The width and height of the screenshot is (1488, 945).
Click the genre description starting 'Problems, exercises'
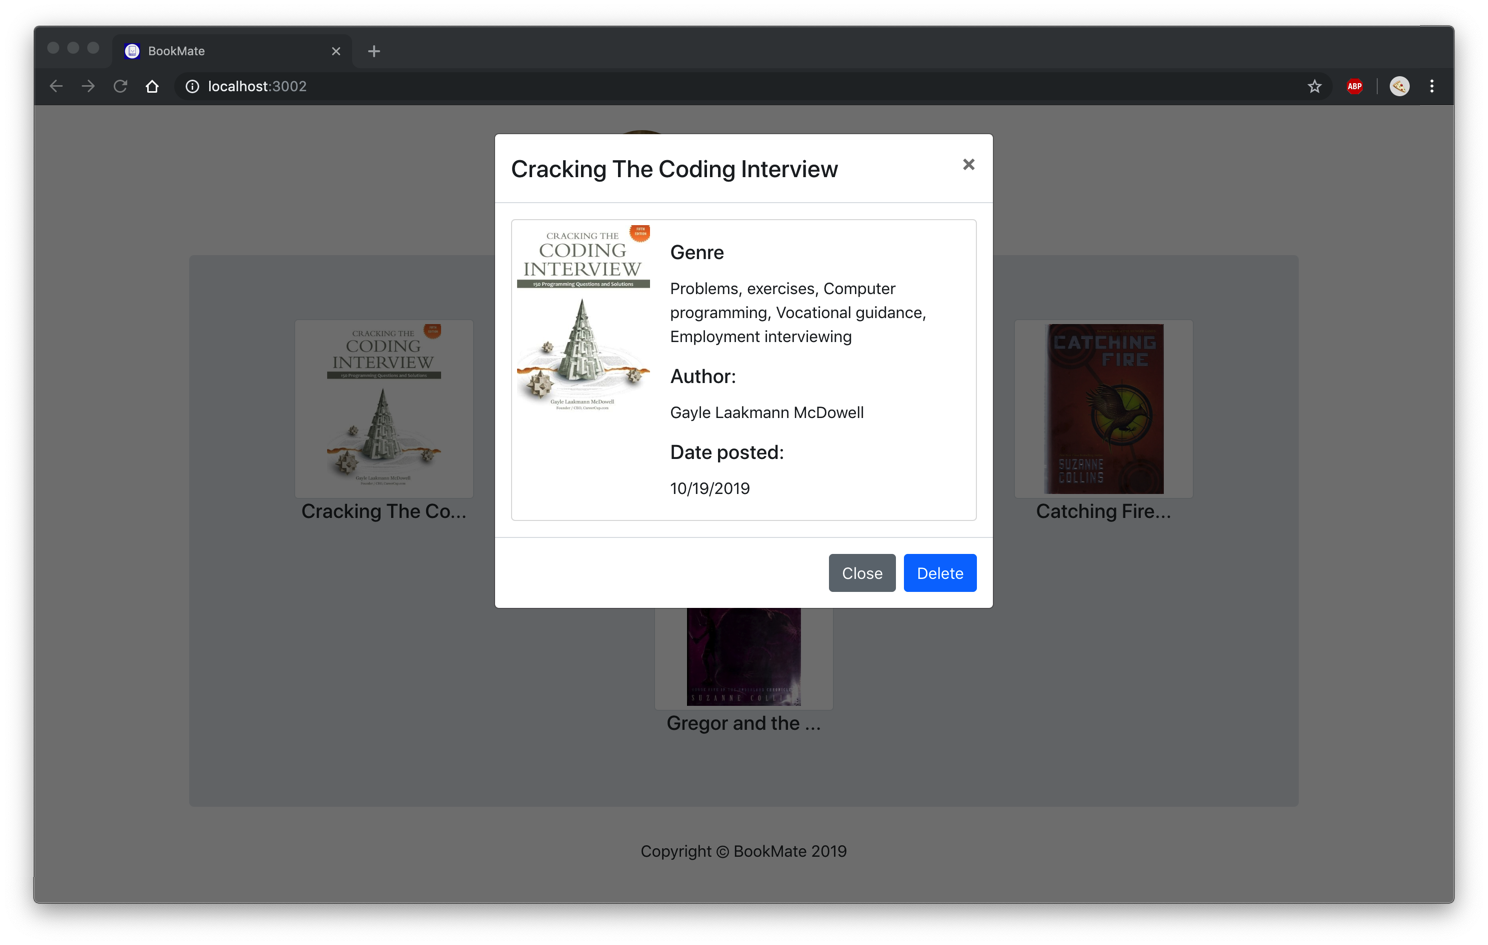(798, 312)
